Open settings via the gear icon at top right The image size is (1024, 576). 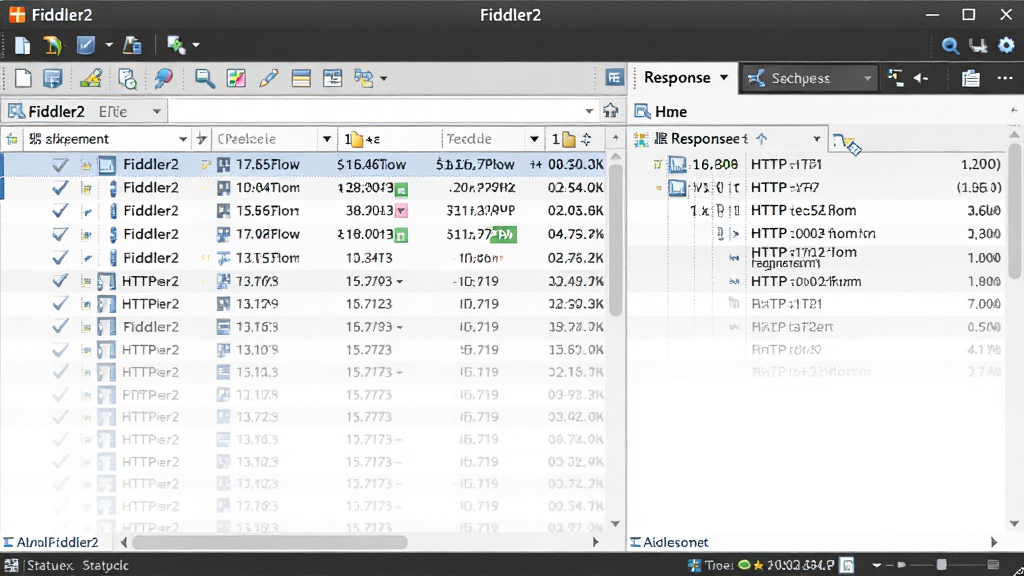[x=1006, y=45]
